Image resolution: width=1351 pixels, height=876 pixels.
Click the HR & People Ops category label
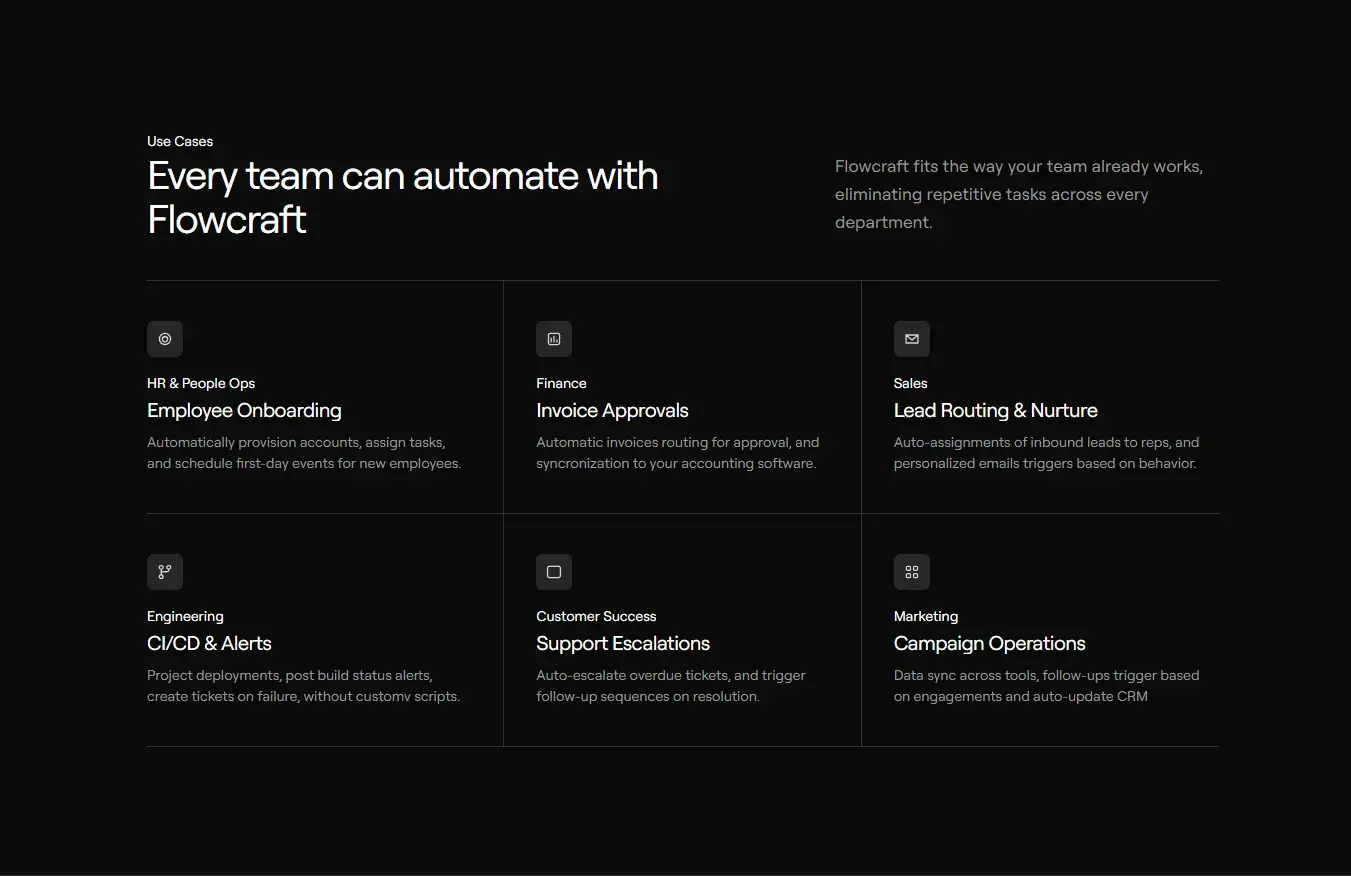point(200,383)
